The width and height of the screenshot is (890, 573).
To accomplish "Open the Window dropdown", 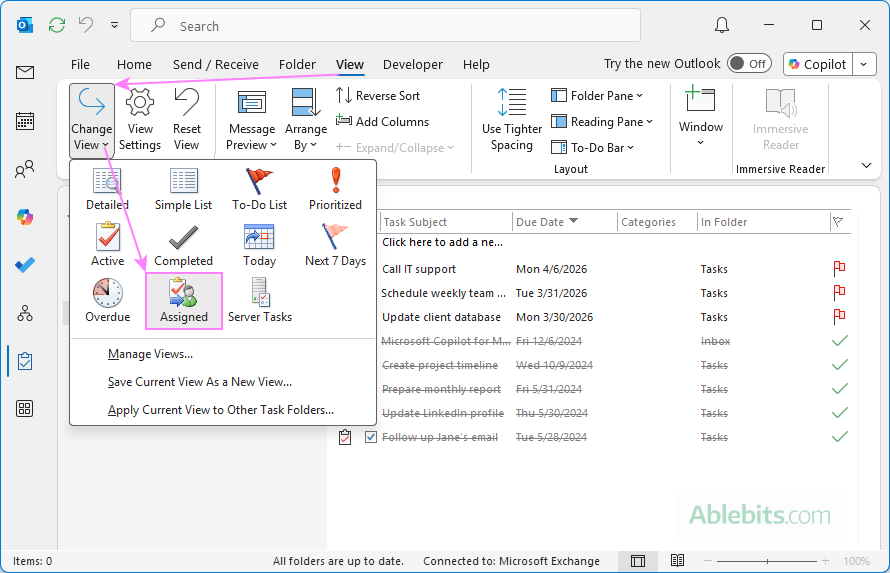I will [x=700, y=117].
